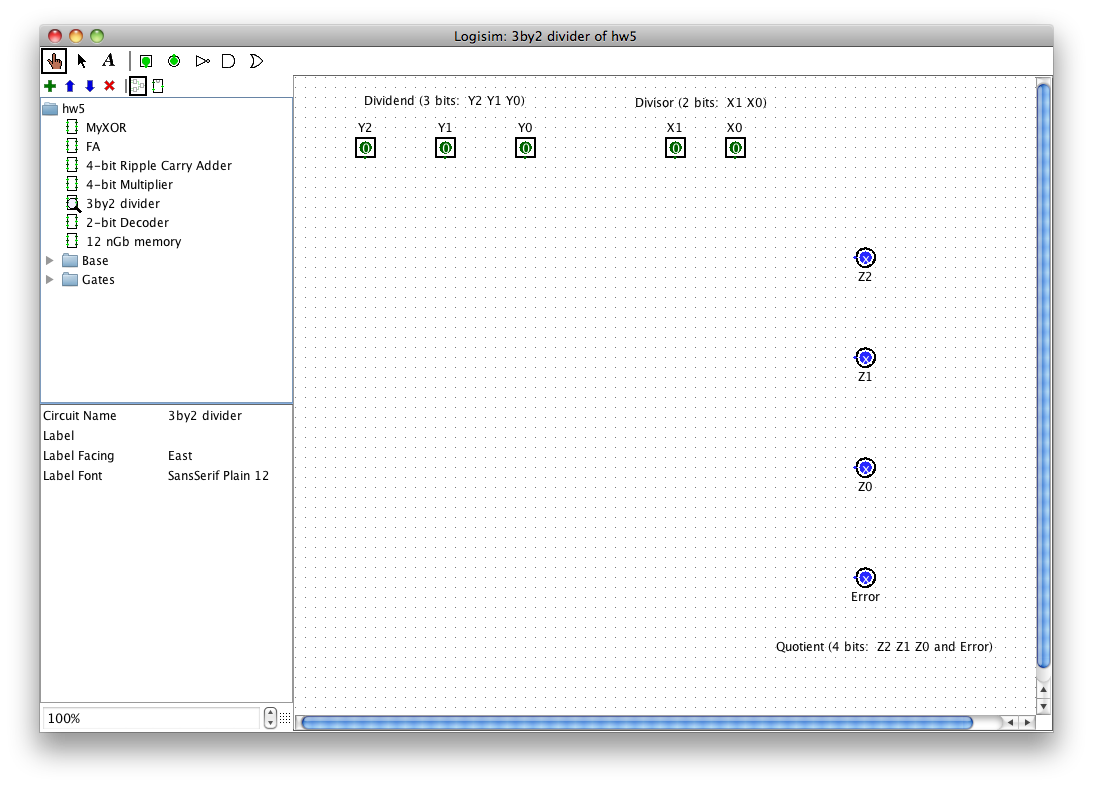Toggle input pin Y0
The image size is (1093, 787).
pos(525,148)
